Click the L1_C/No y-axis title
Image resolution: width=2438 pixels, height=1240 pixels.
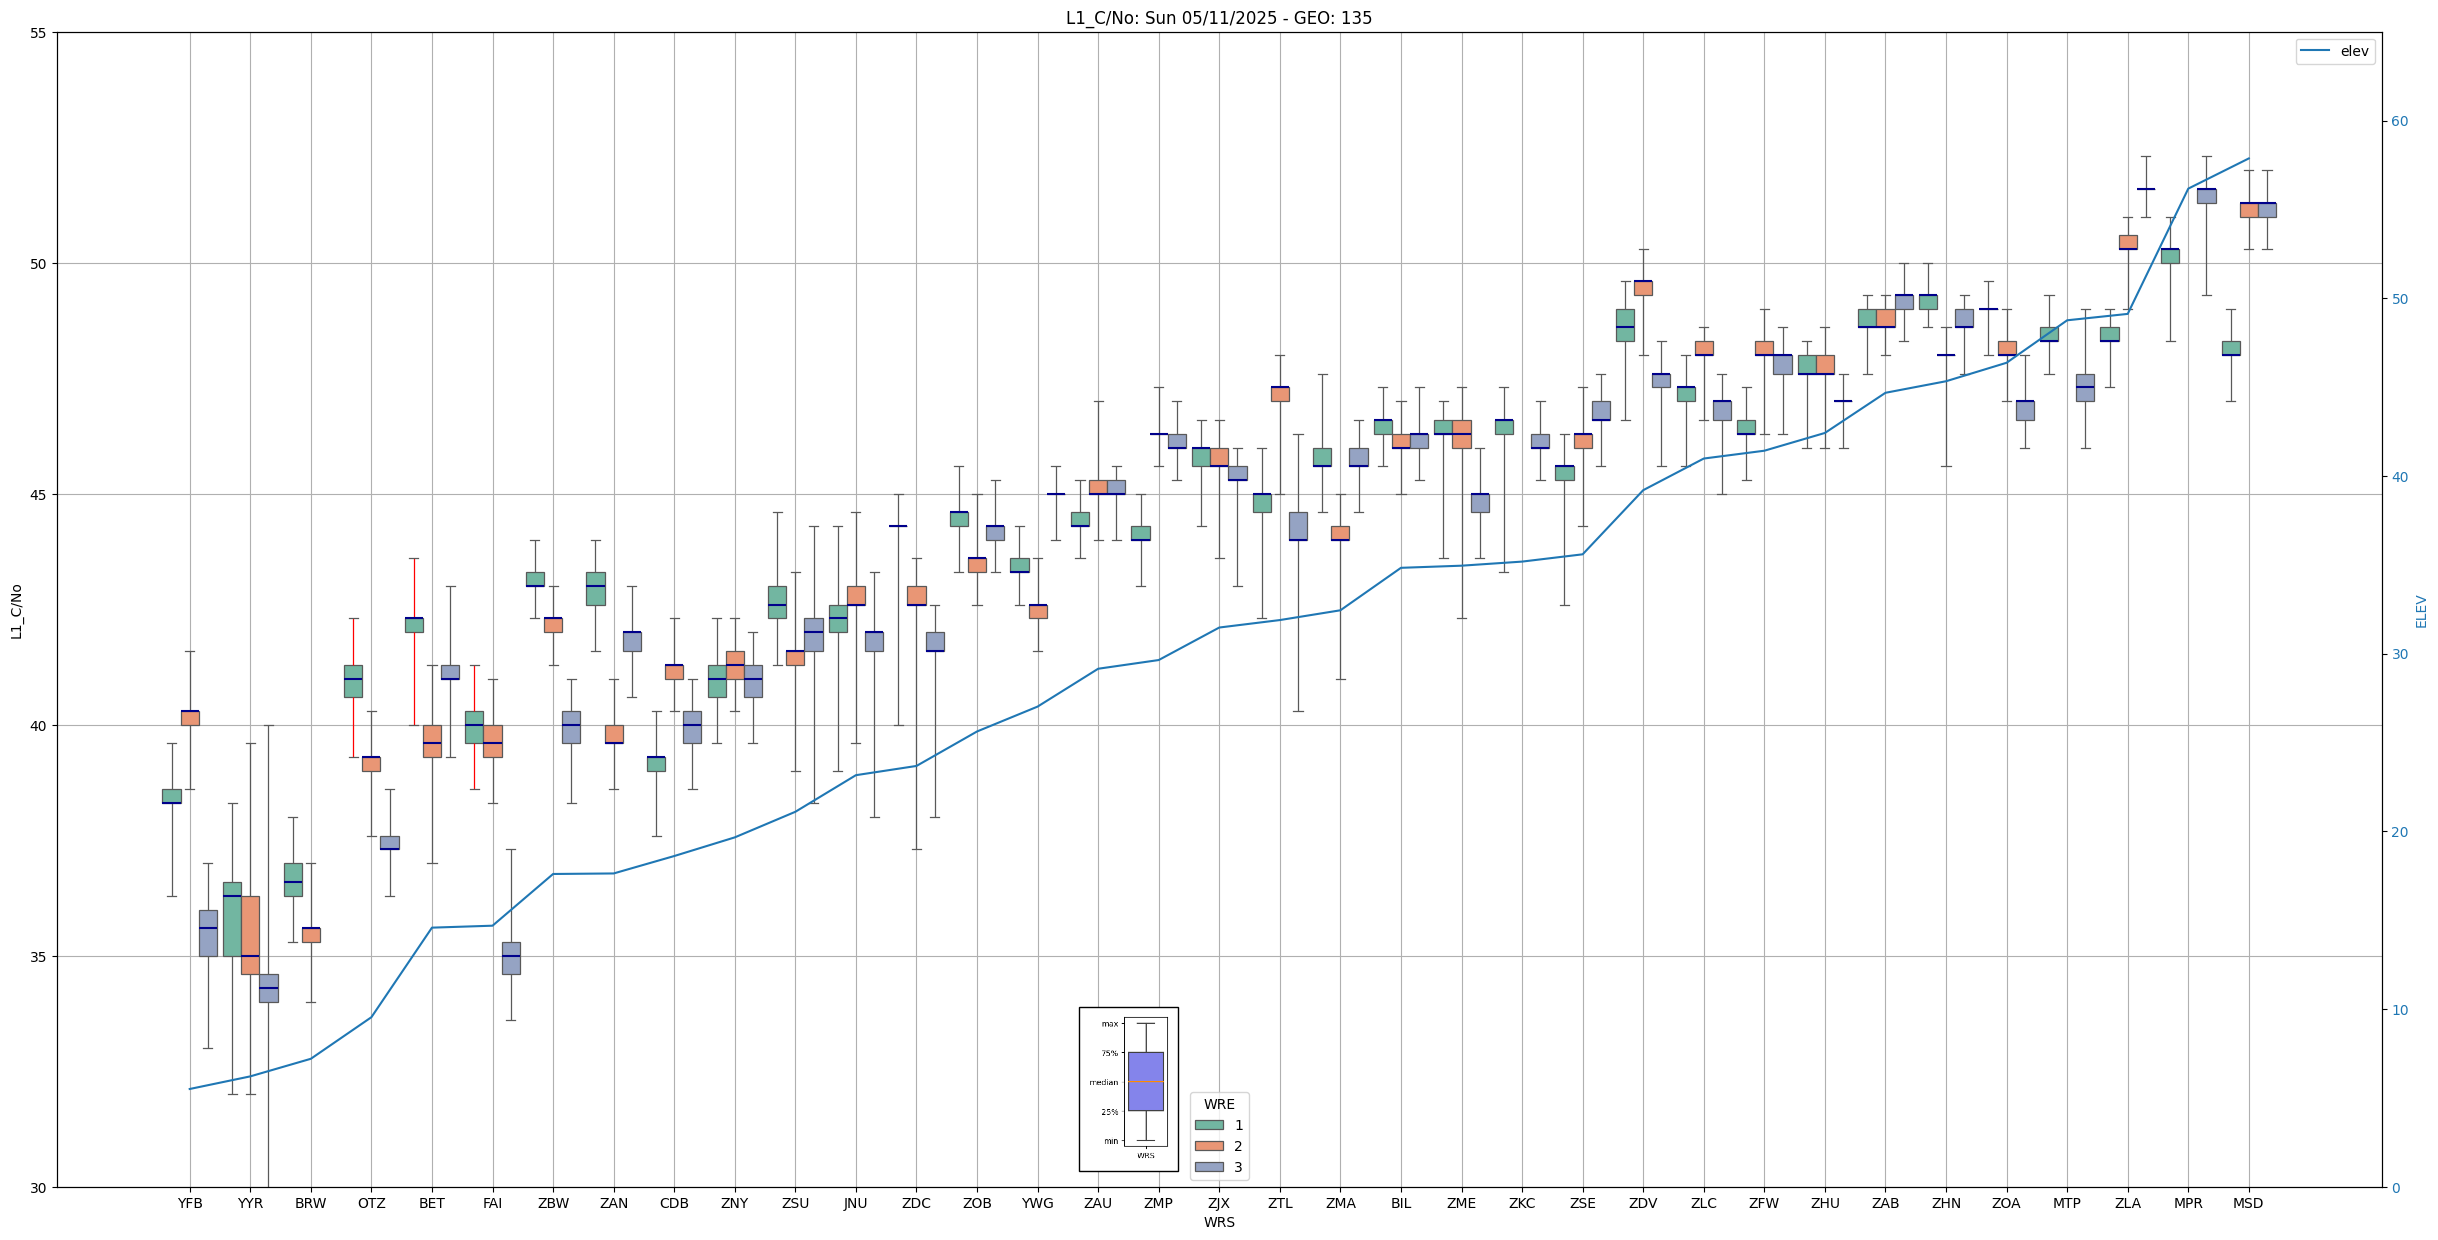(x=16, y=611)
